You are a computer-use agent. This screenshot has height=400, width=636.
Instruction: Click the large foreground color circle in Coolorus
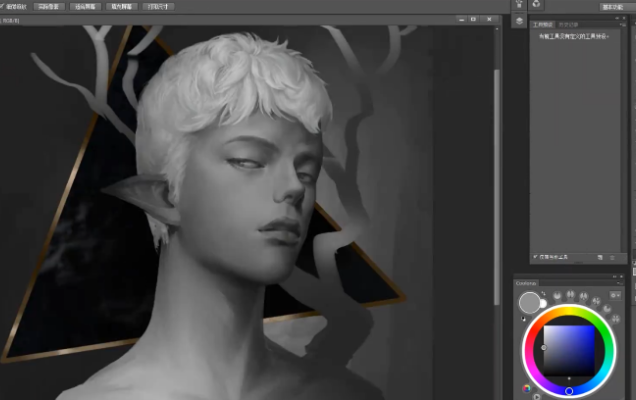pos(530,301)
